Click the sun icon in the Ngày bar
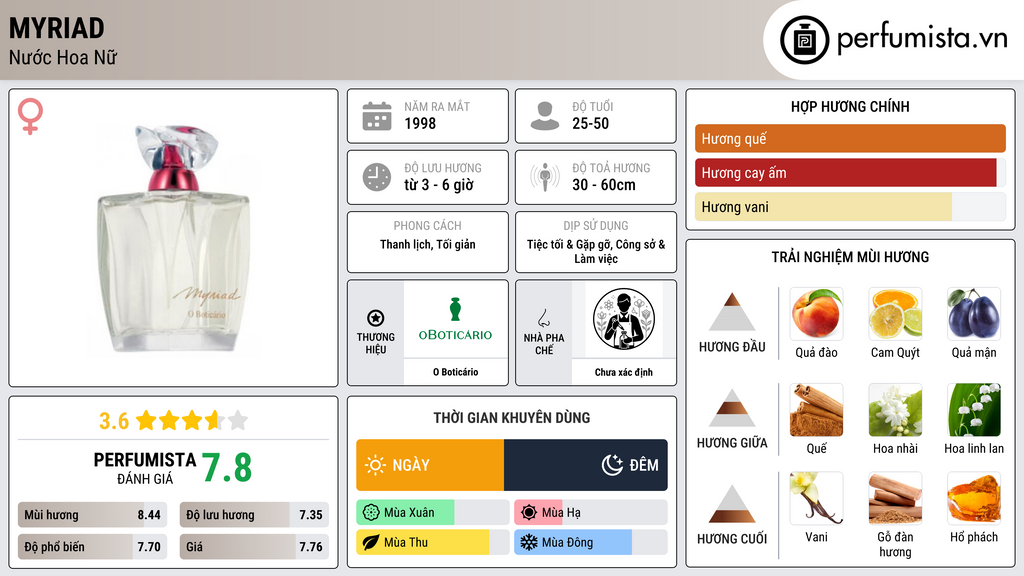 (376, 465)
